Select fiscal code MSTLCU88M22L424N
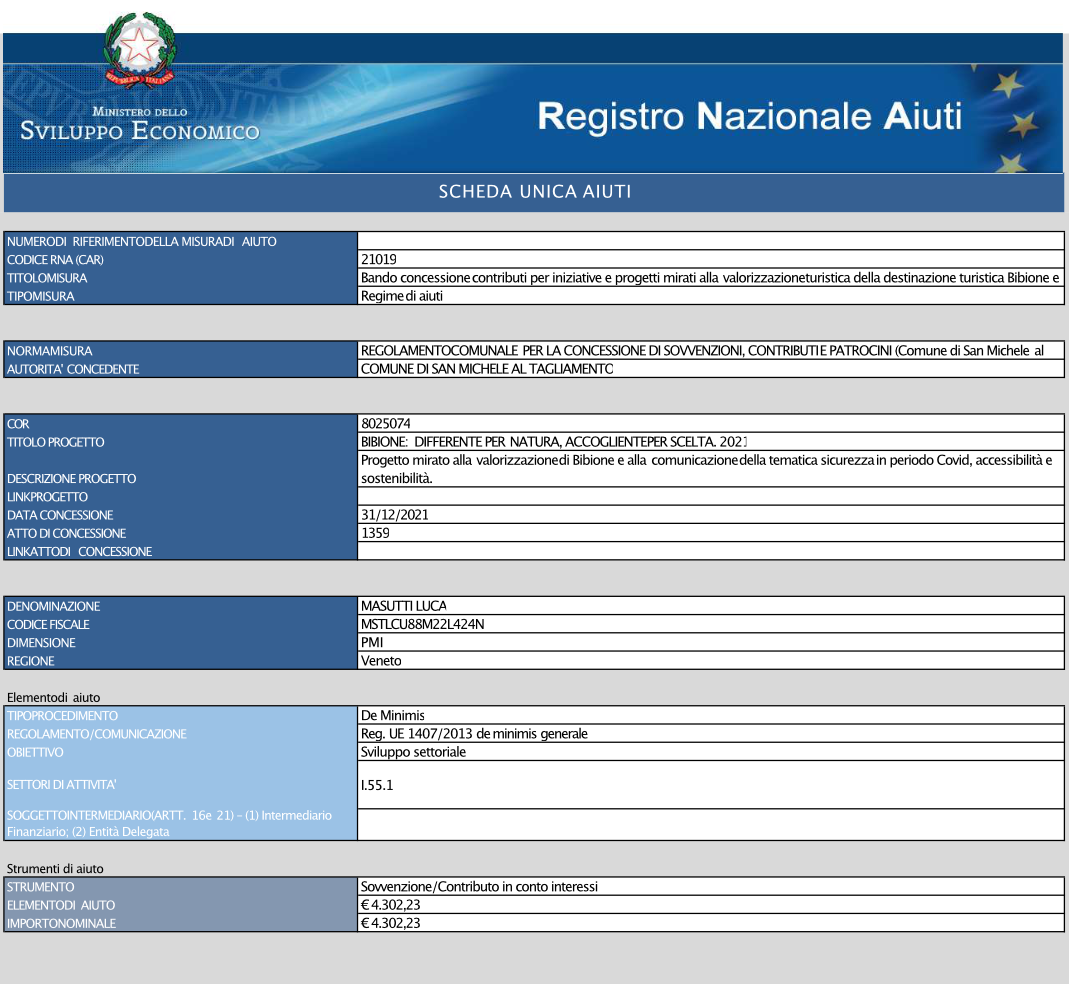 click(x=422, y=625)
